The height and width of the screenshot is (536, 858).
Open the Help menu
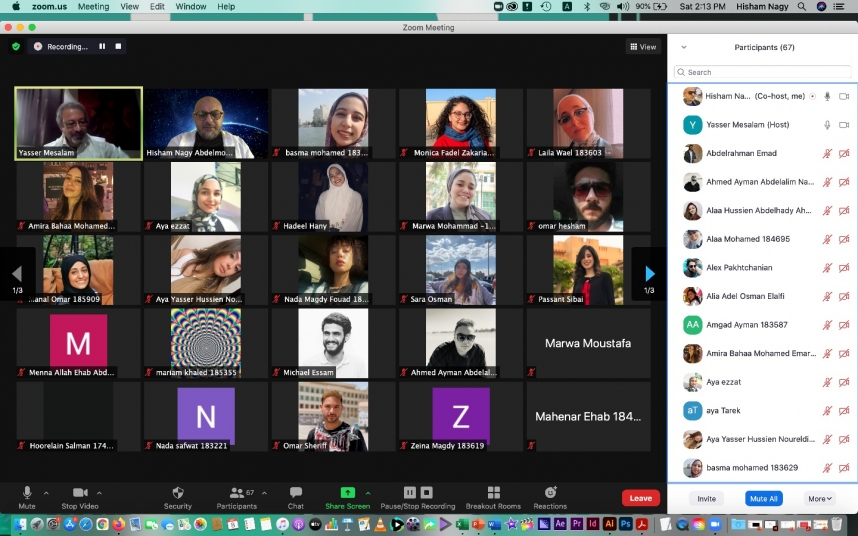click(x=226, y=7)
